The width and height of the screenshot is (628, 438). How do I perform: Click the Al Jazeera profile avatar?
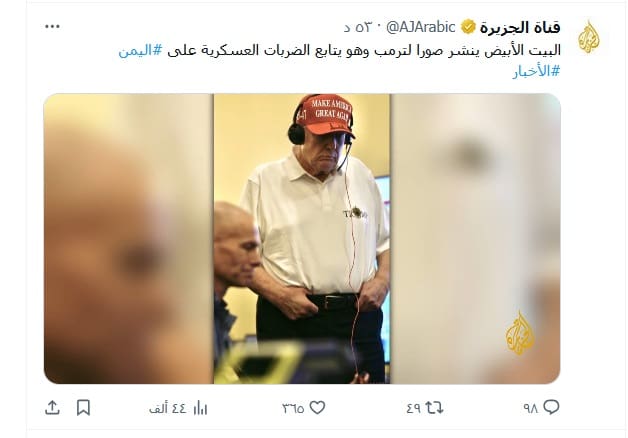(x=588, y=37)
